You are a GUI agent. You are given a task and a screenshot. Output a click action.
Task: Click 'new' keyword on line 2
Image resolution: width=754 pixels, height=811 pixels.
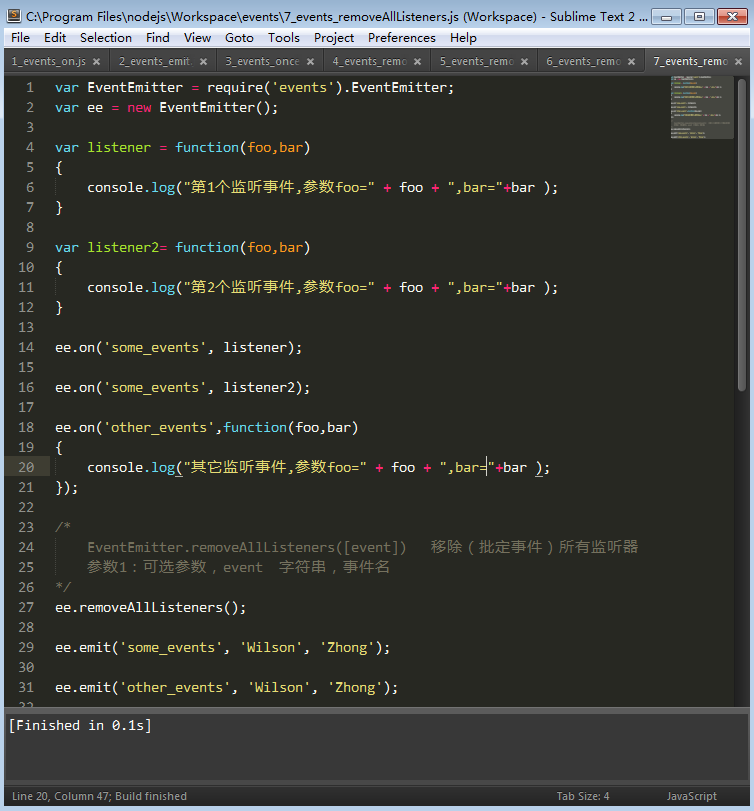139,108
